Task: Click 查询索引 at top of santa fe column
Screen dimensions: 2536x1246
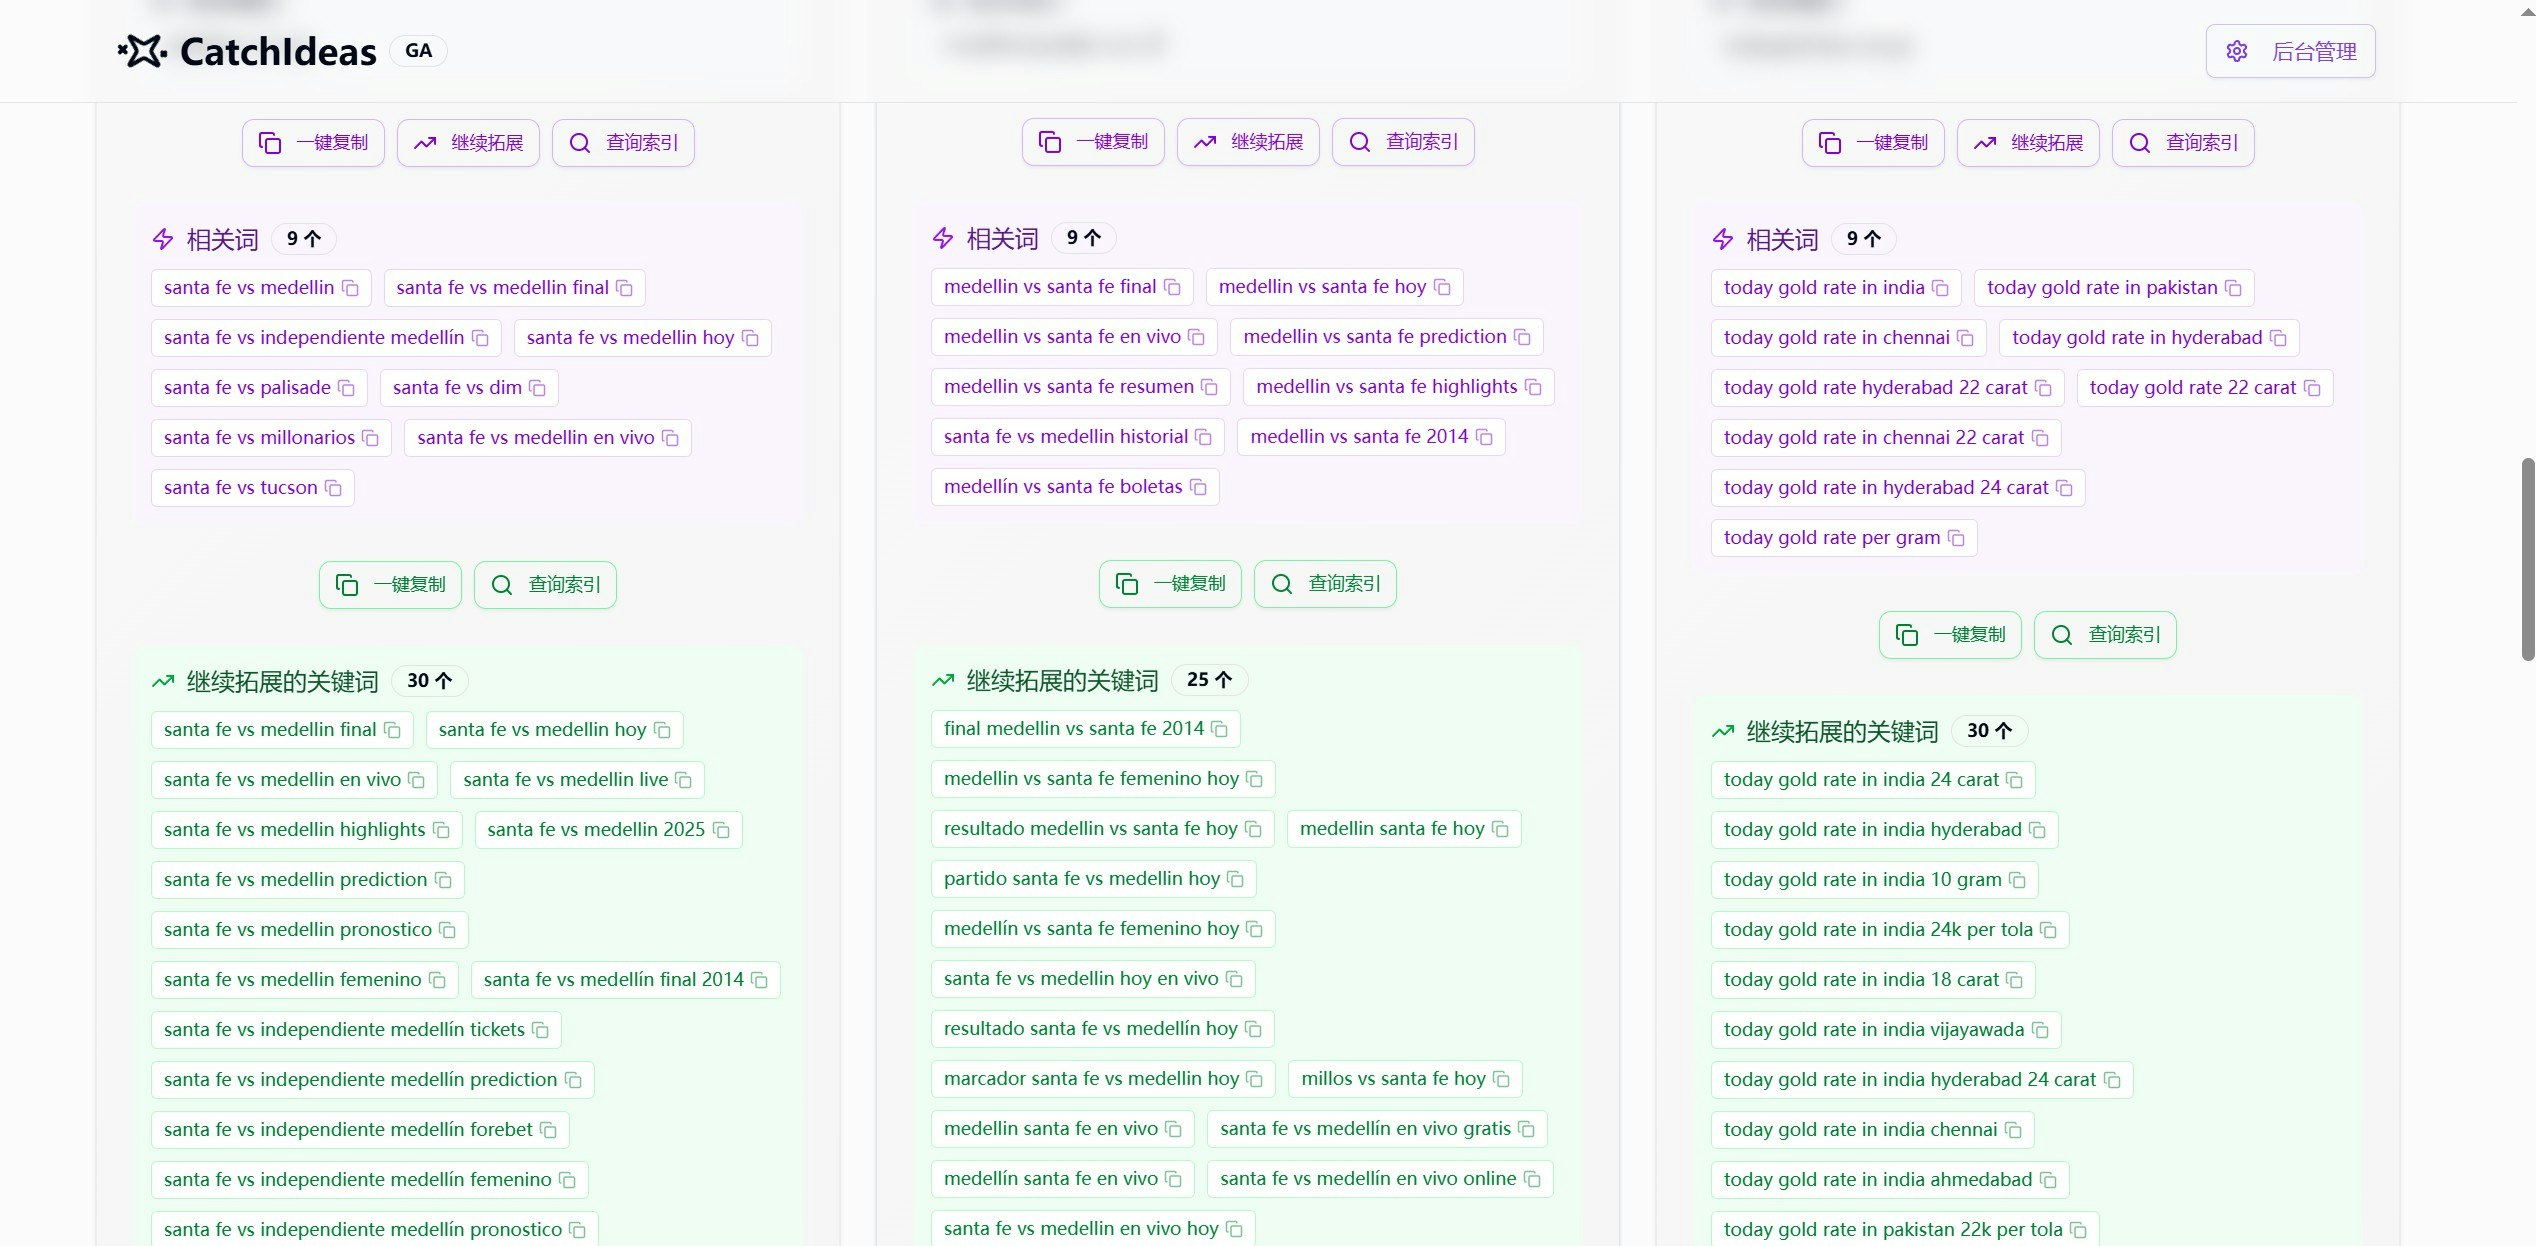Action: click(x=623, y=143)
